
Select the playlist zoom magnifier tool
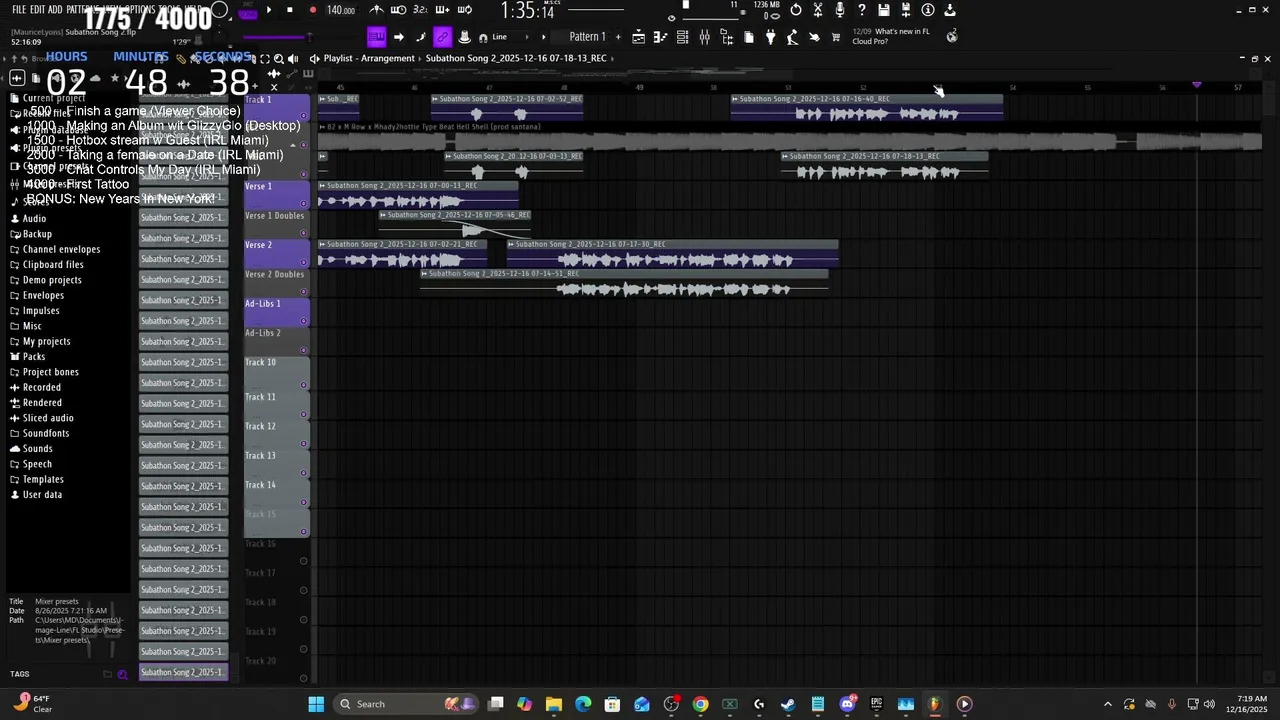click(279, 59)
